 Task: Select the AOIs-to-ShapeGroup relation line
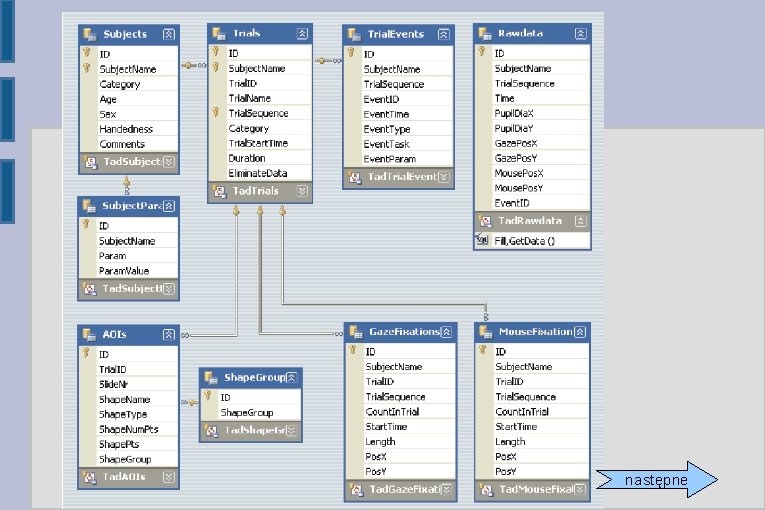pos(190,403)
